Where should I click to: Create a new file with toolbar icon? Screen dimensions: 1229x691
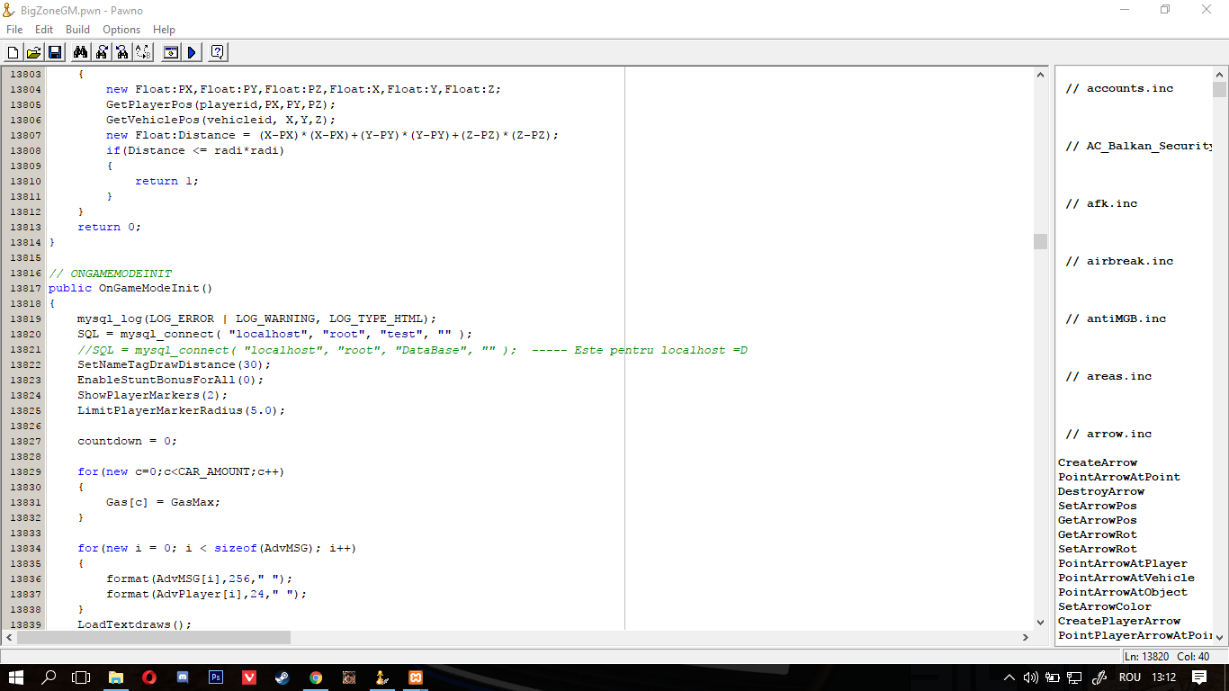click(x=13, y=52)
